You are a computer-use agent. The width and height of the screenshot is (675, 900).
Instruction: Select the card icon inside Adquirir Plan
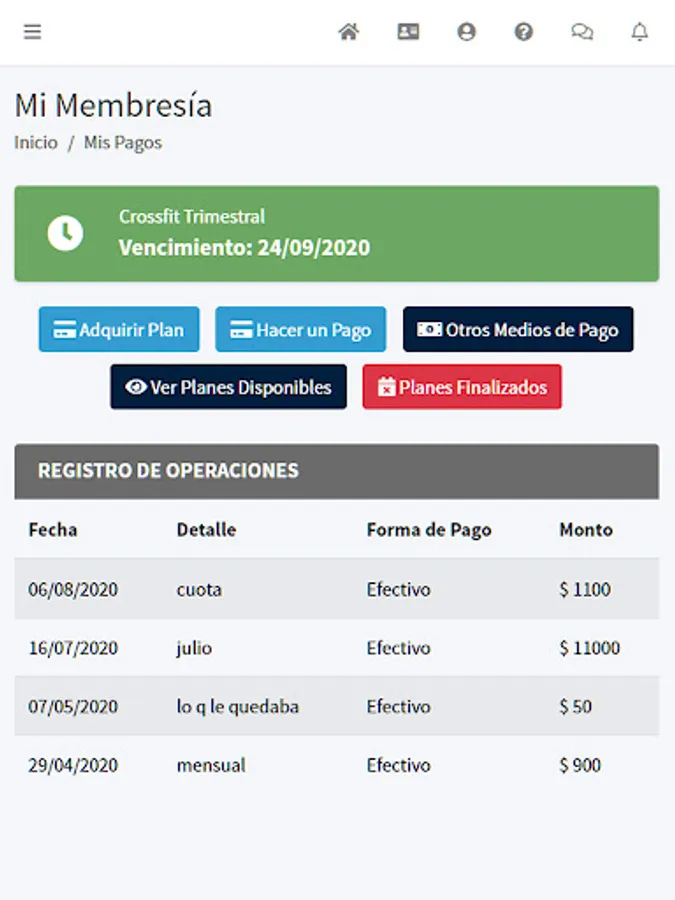tap(66, 329)
